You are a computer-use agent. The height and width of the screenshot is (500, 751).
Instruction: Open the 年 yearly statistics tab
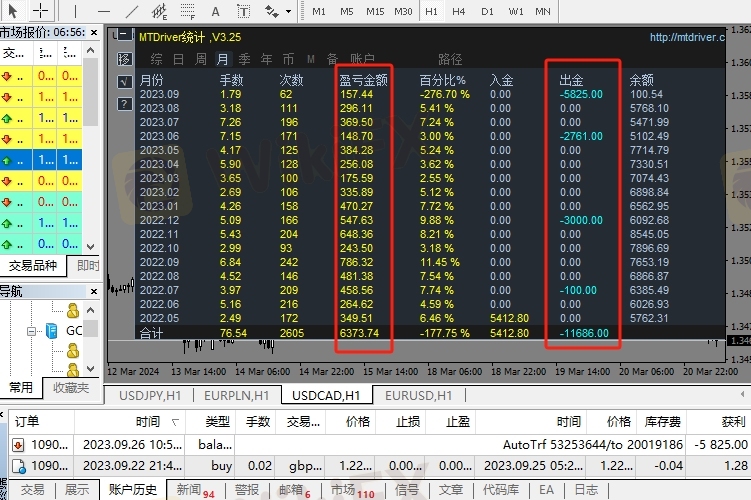point(266,59)
